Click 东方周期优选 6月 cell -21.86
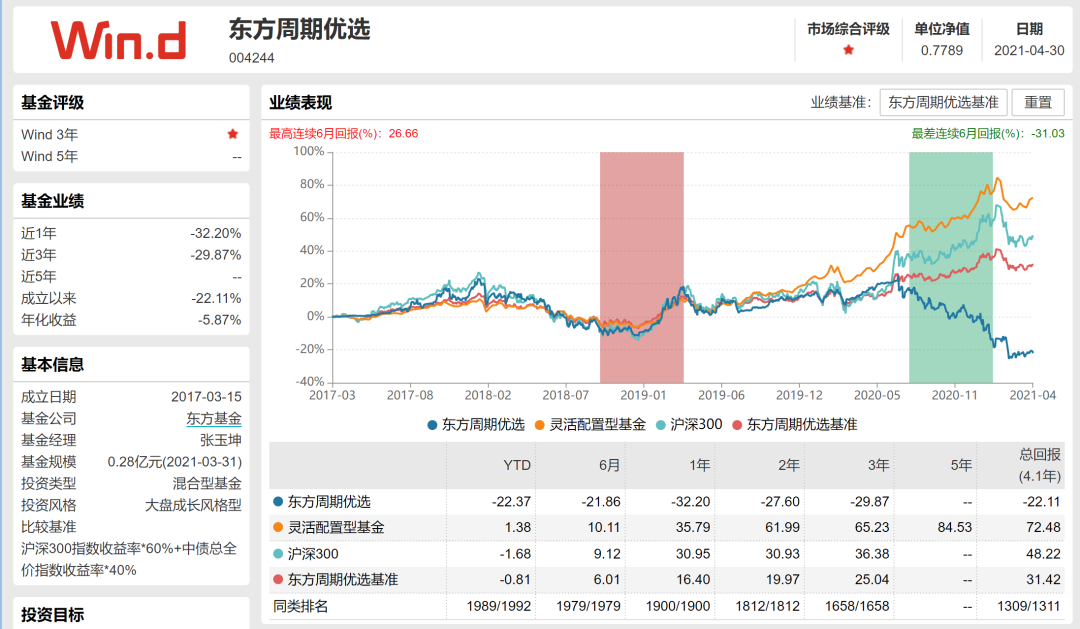 click(601, 502)
